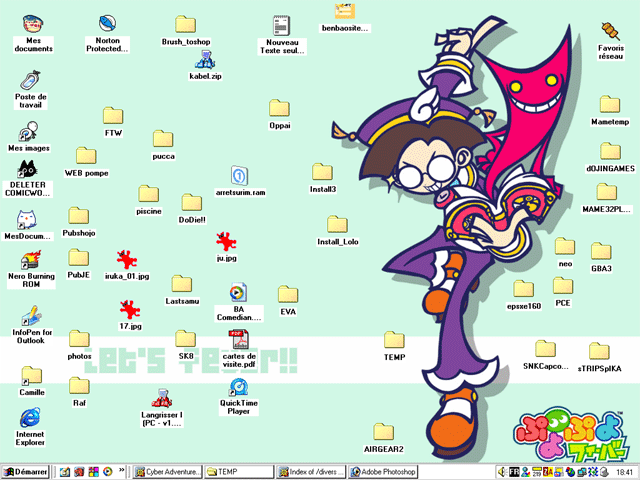
Task: Launch DELETER COMICWO shortcut
Action: click(x=27, y=169)
